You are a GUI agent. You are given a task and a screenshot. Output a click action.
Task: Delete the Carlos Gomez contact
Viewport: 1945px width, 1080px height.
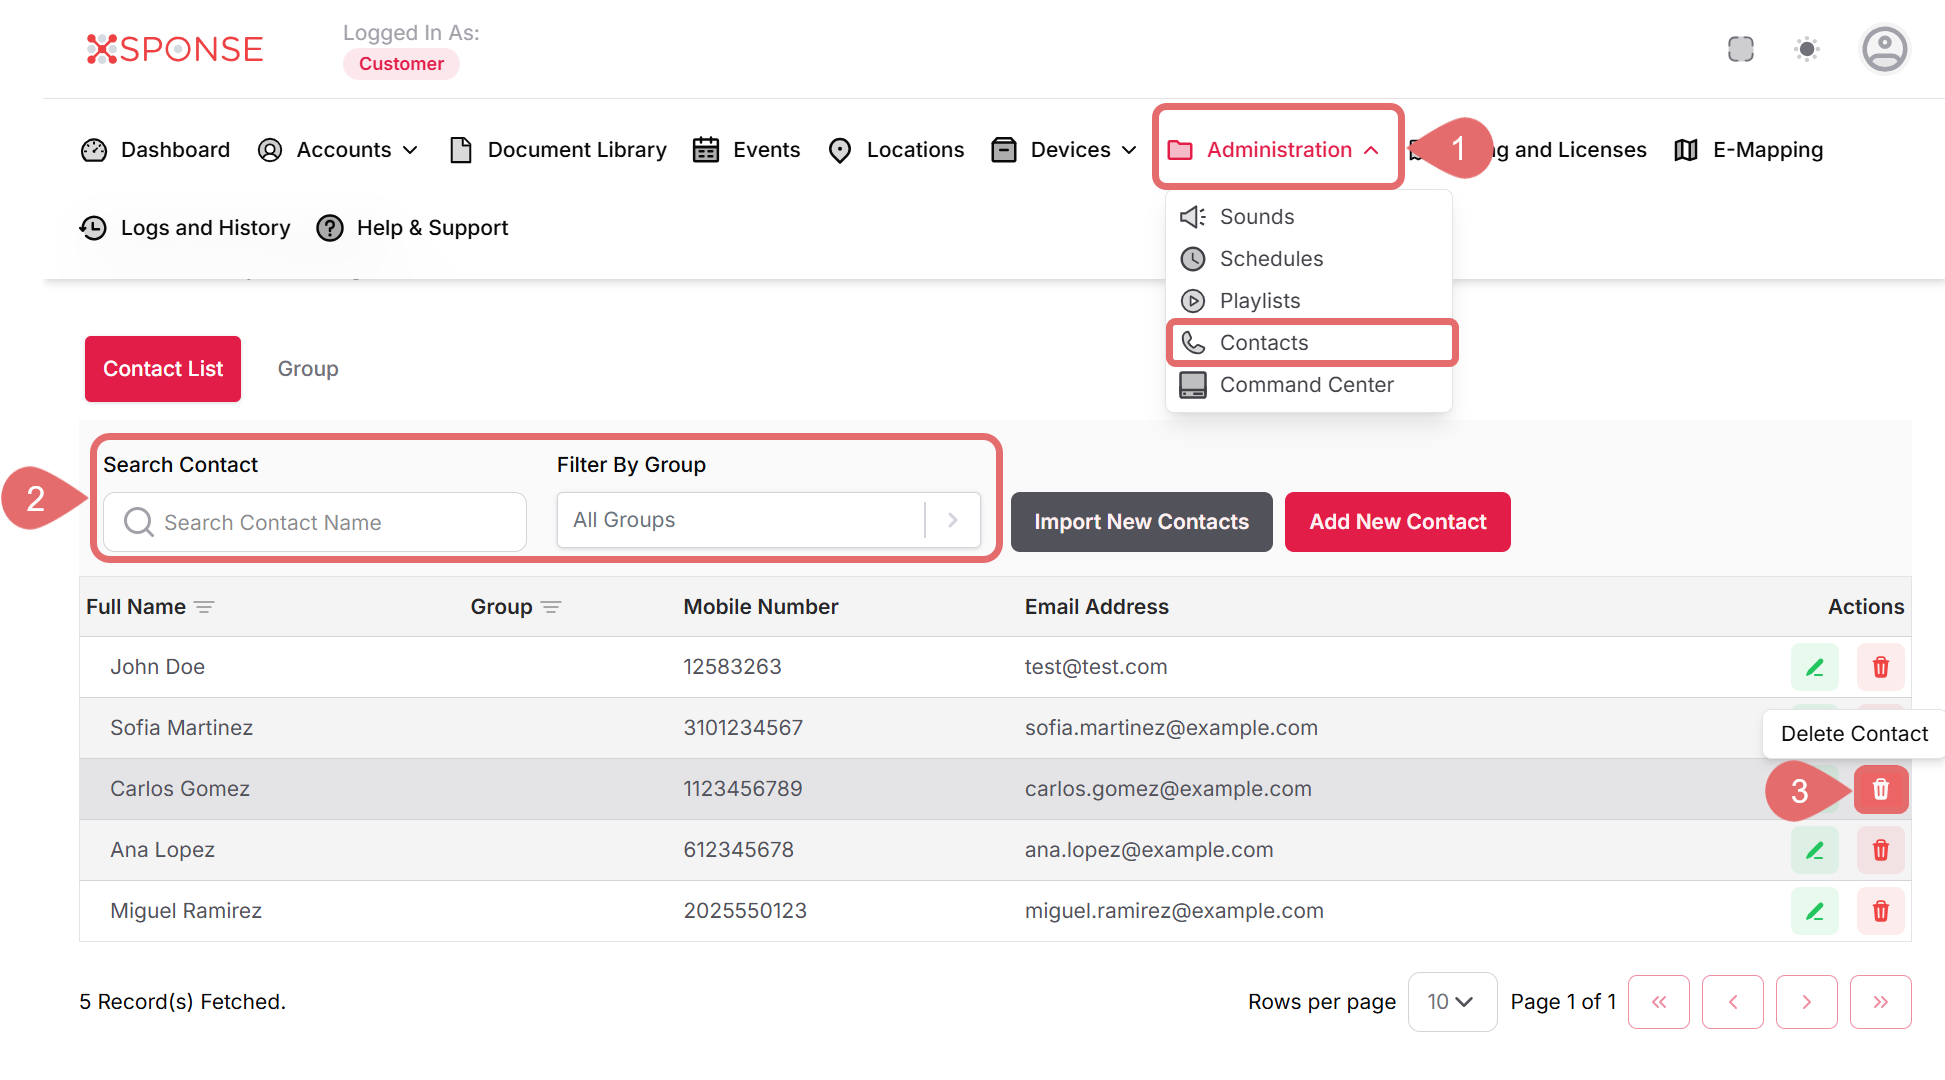[1880, 790]
